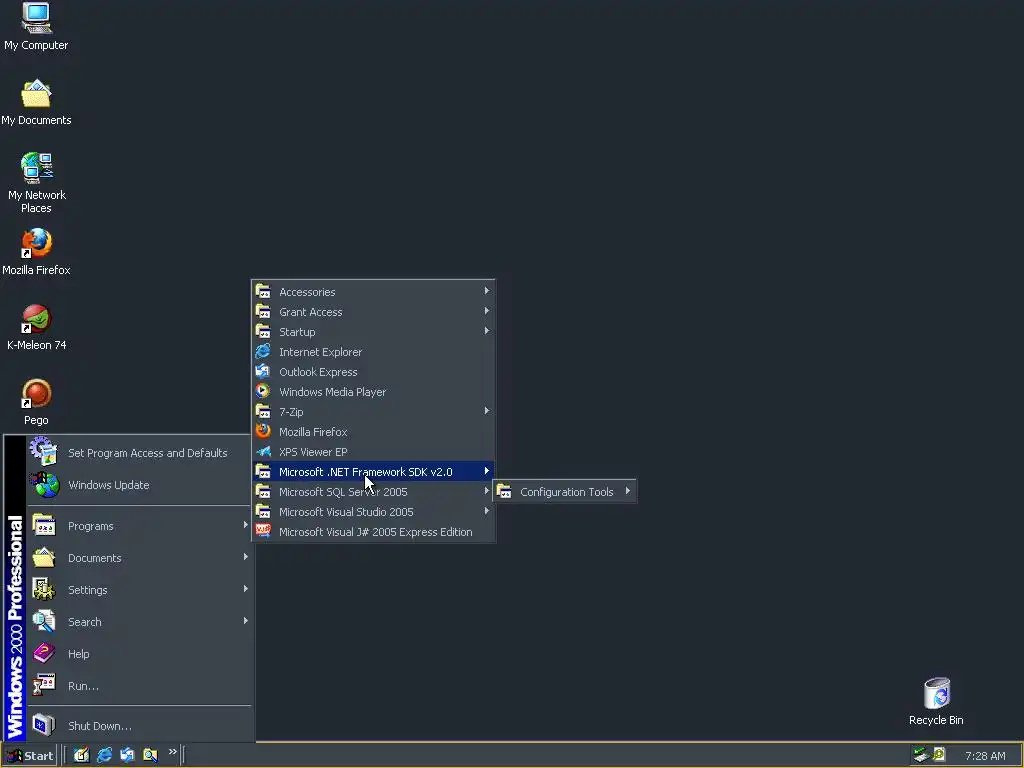Open the Settings entry in Start menu

[139, 590]
